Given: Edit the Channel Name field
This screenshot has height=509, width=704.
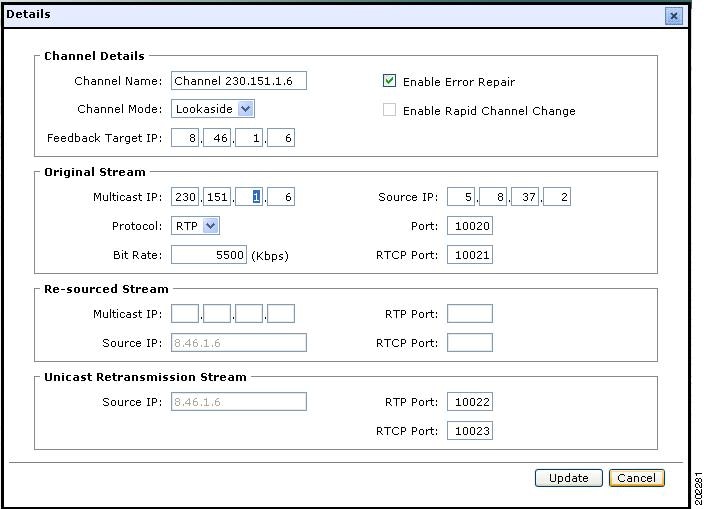Looking at the screenshot, I should (x=239, y=81).
